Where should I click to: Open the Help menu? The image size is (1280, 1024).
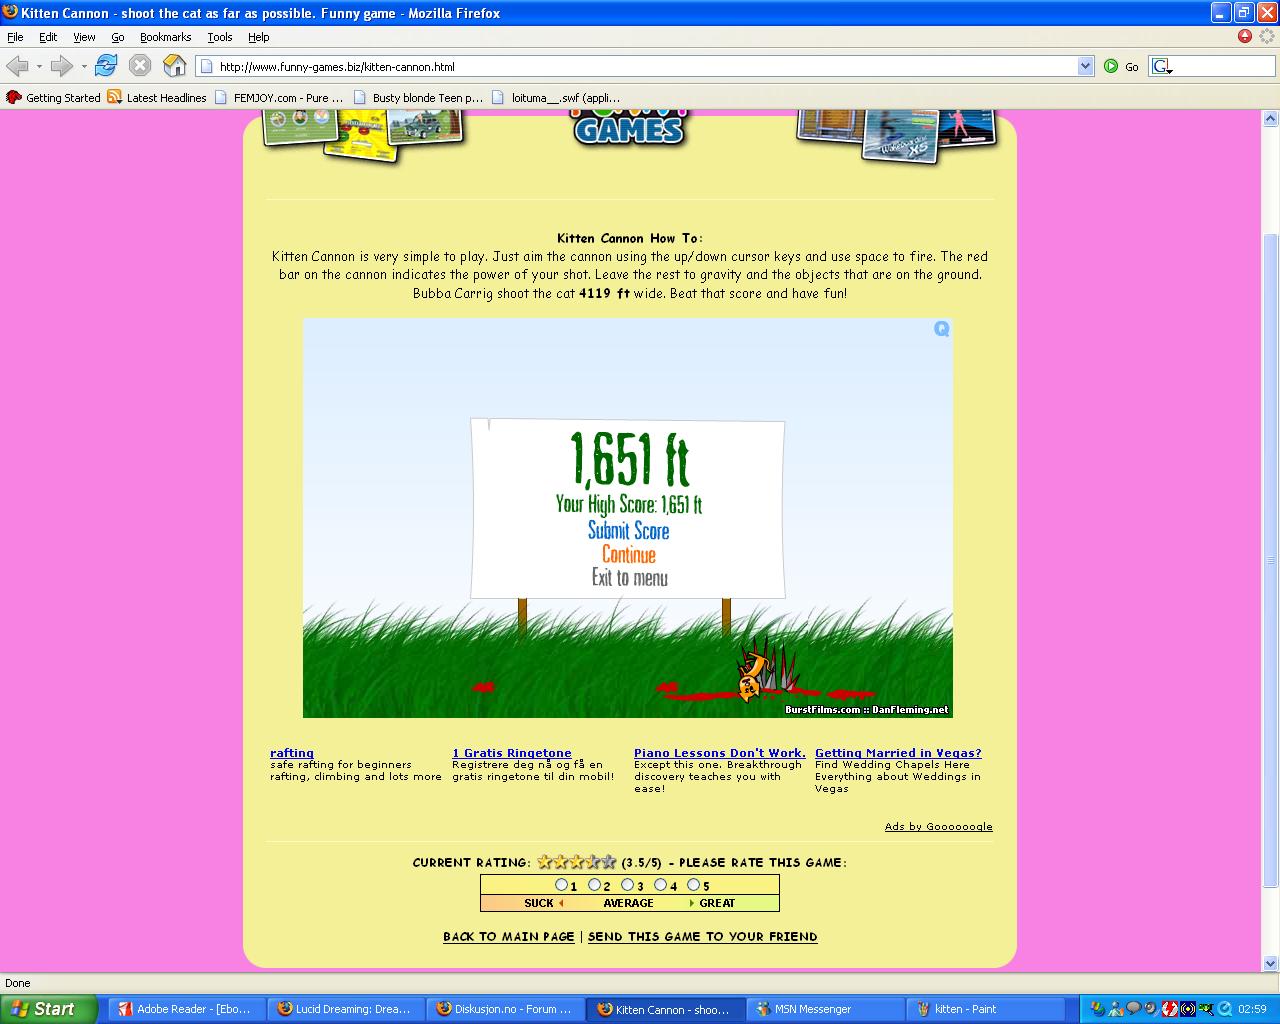tap(259, 37)
